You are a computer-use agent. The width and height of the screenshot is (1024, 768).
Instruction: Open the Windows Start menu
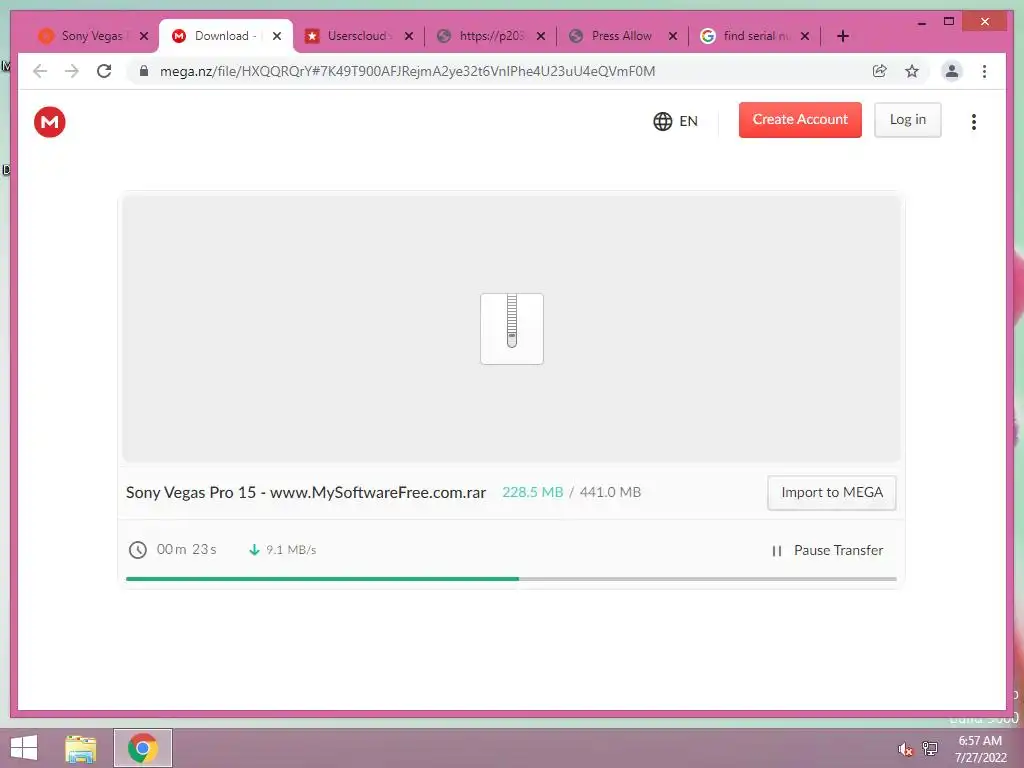coord(24,748)
